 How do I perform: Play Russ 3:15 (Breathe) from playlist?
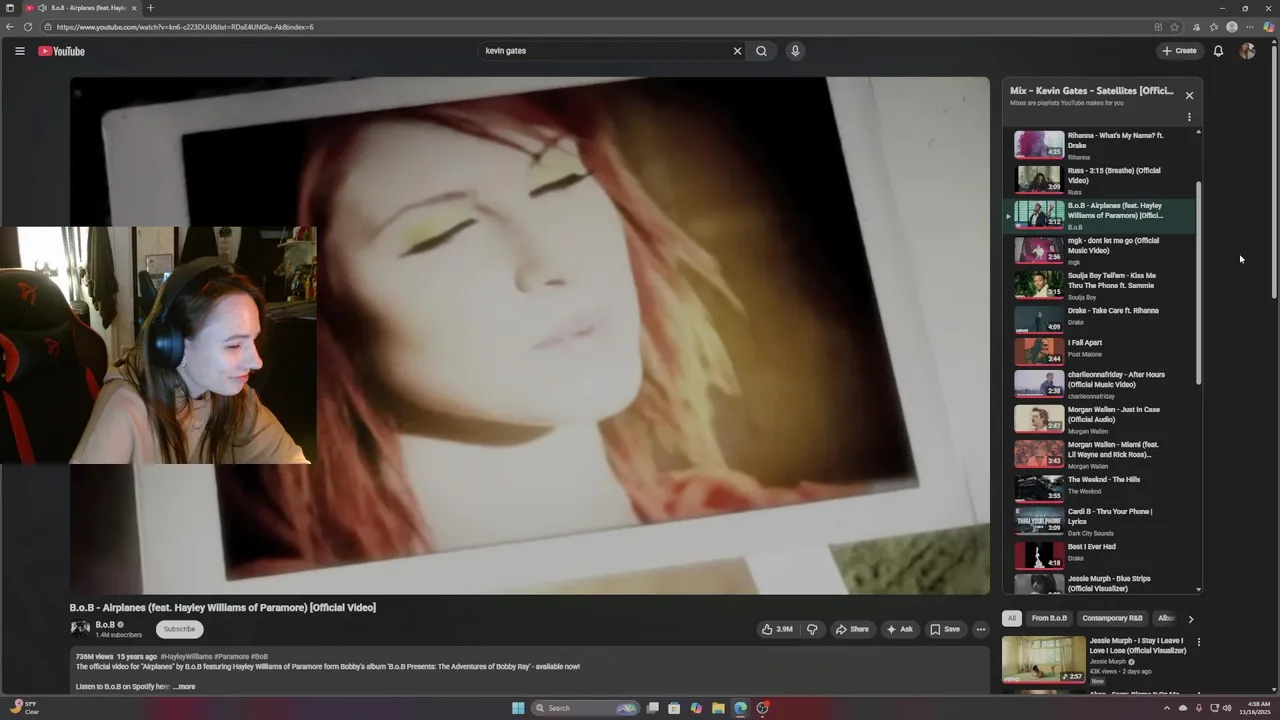[x=1099, y=180]
